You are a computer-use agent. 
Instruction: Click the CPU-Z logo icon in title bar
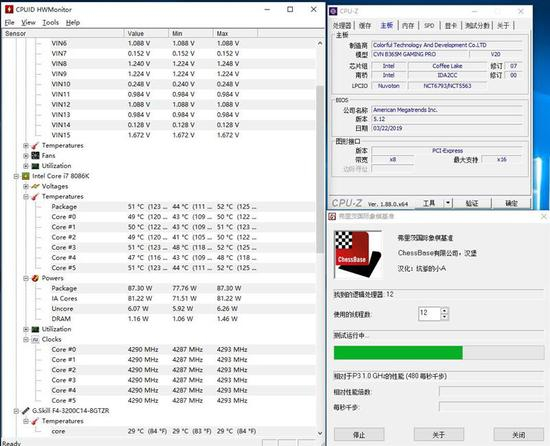coord(333,11)
